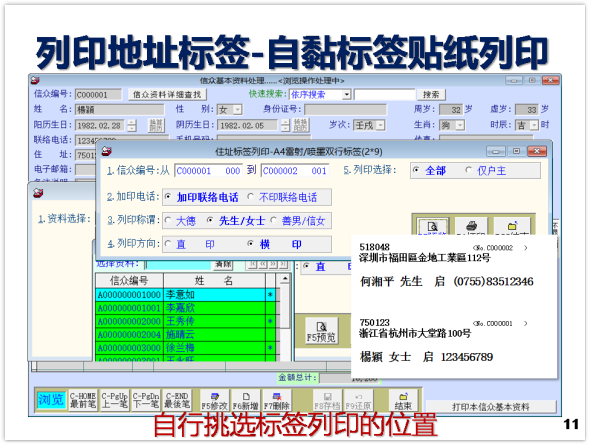Select the 全部 print option

click(430, 171)
